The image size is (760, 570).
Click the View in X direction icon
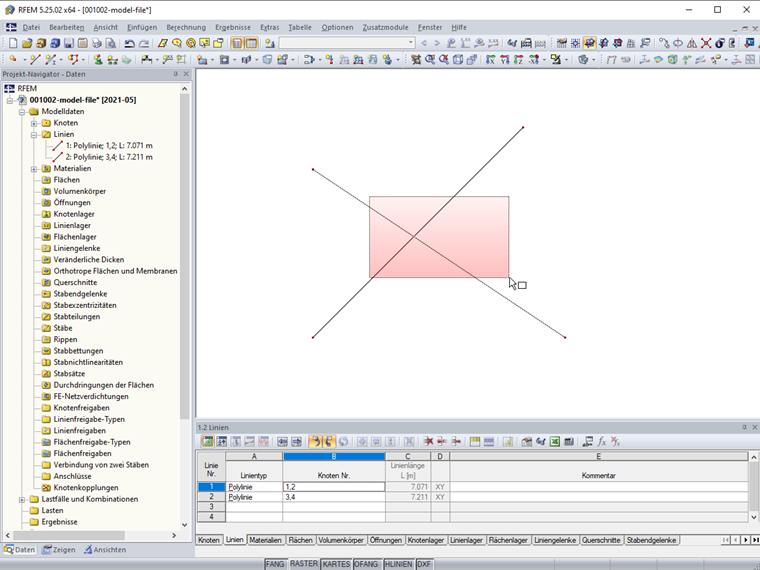click(x=491, y=60)
